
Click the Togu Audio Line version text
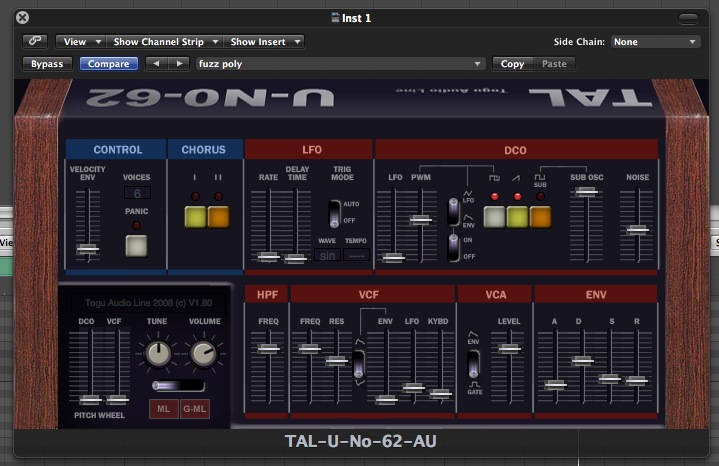click(148, 303)
